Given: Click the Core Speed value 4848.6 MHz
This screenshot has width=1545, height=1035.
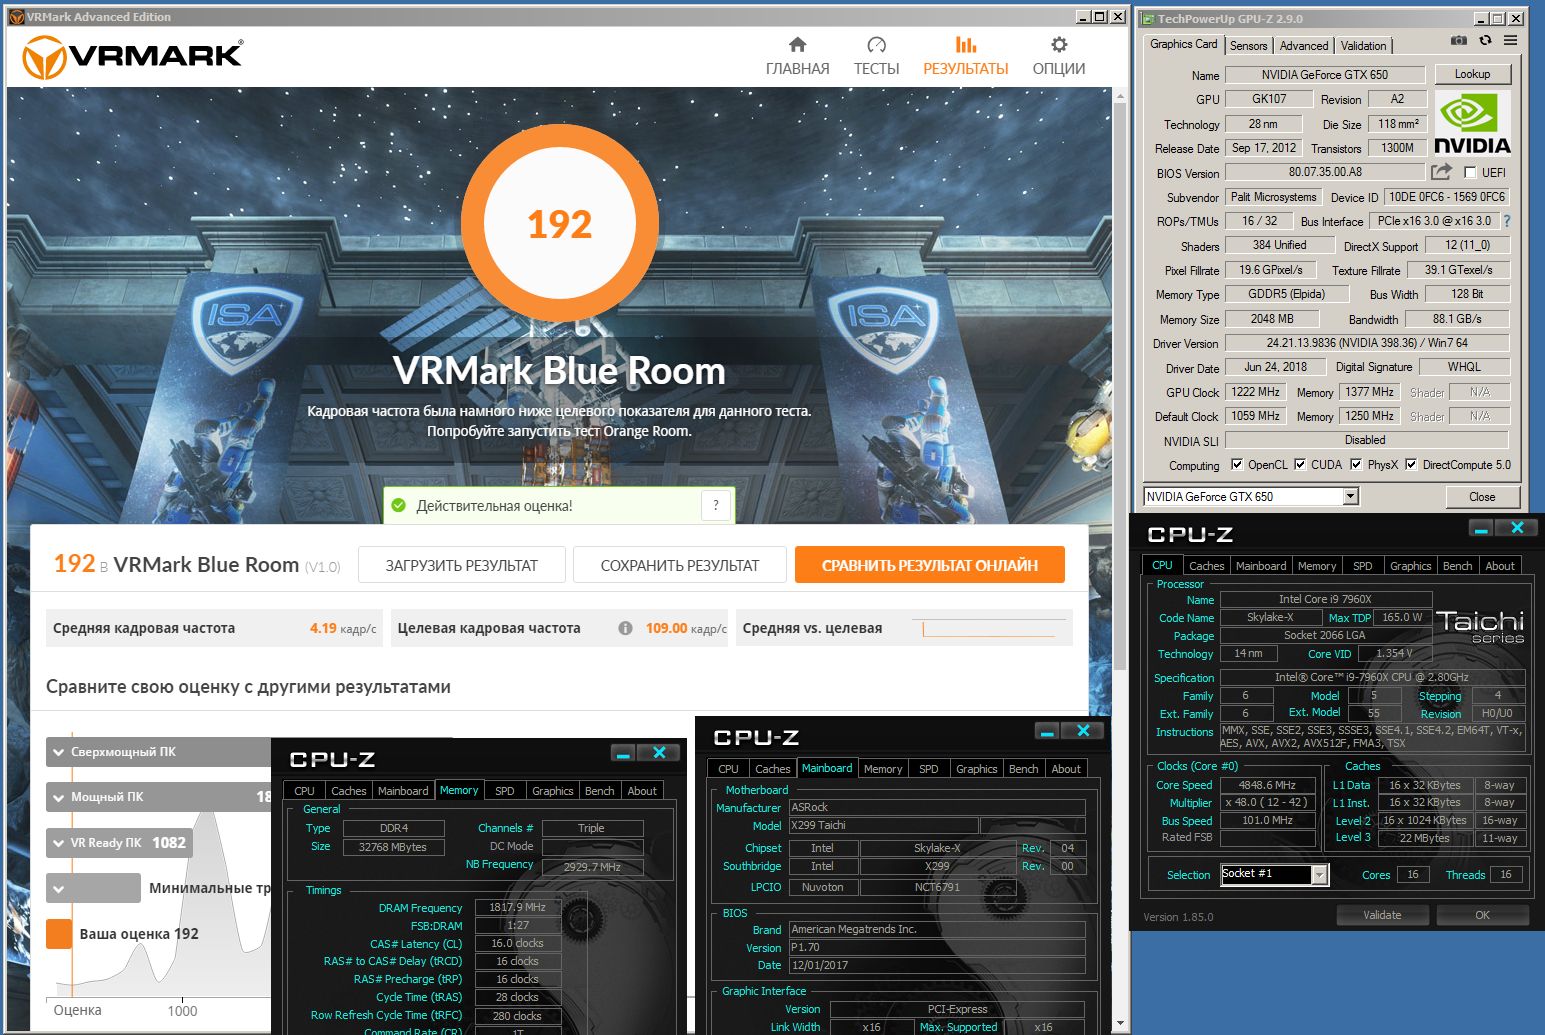Looking at the screenshot, I should [x=1267, y=785].
